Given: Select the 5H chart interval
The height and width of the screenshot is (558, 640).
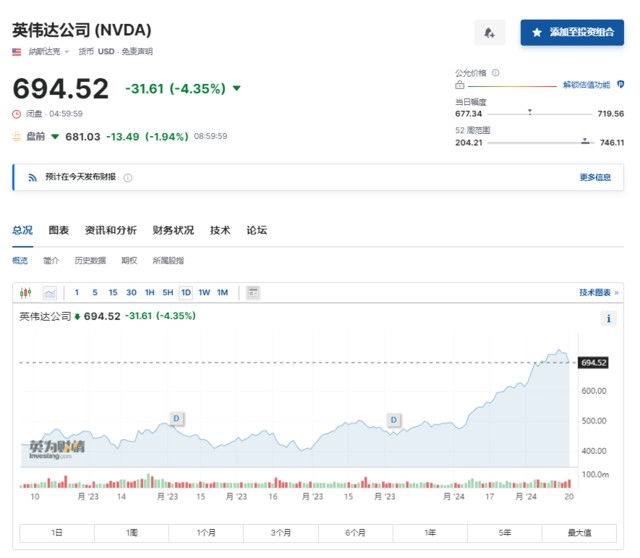Looking at the screenshot, I should pos(168,293).
